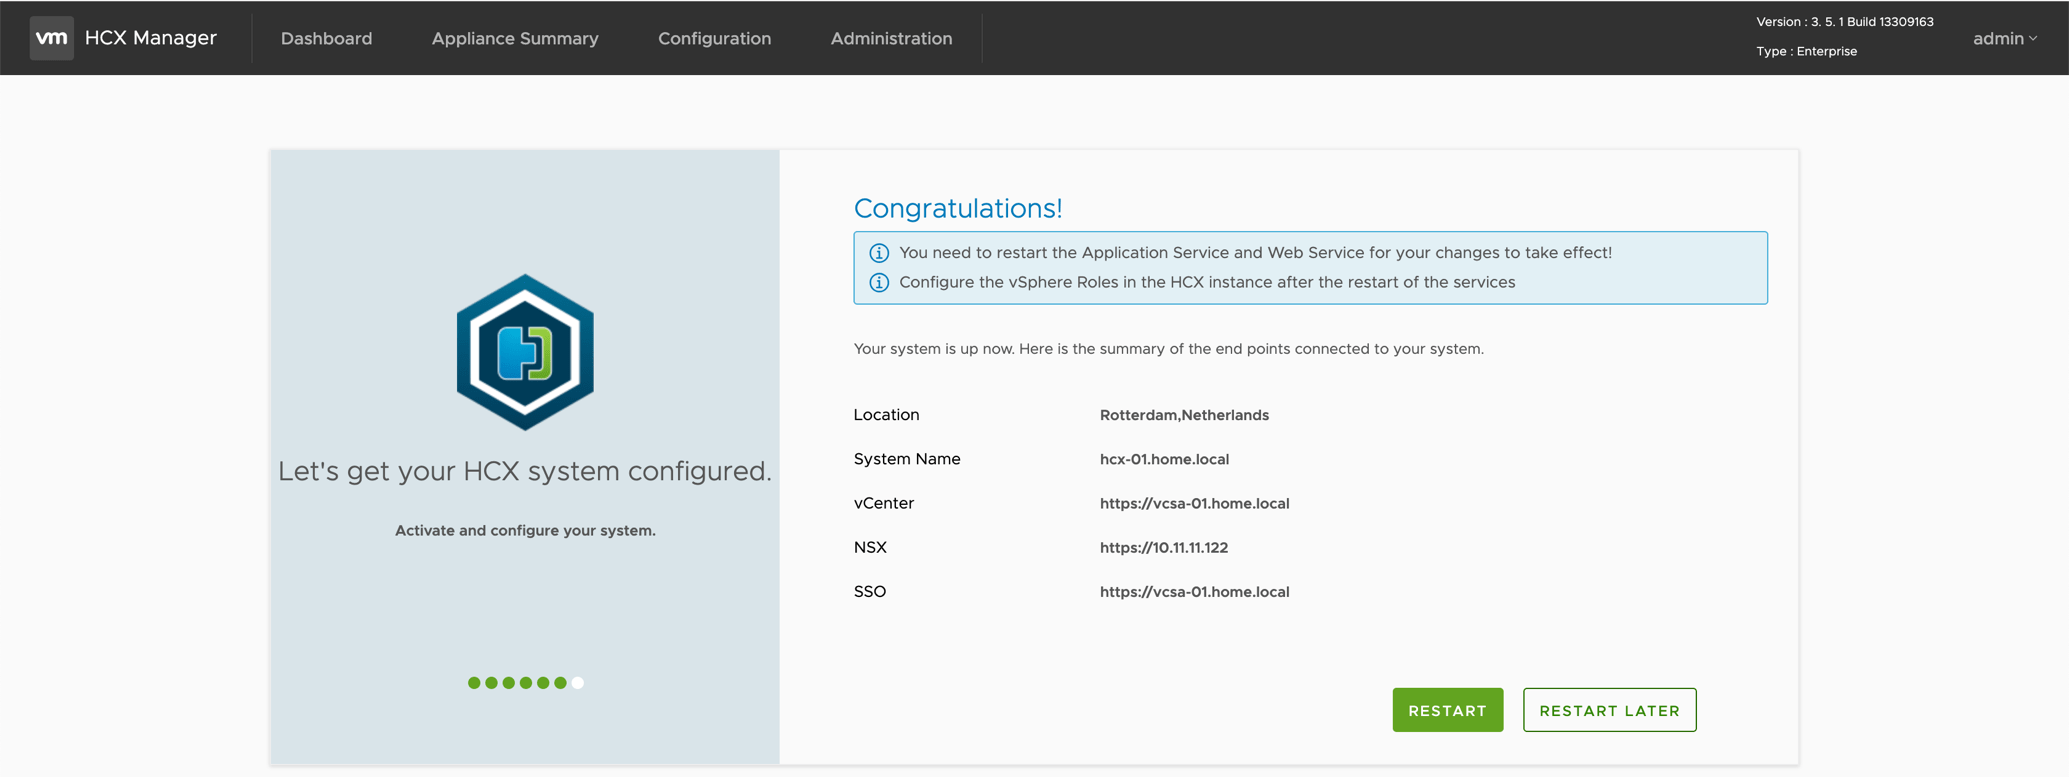Click the SSO URL vcsa-01.home.local
Image resolution: width=2069 pixels, height=777 pixels.
pos(1194,592)
